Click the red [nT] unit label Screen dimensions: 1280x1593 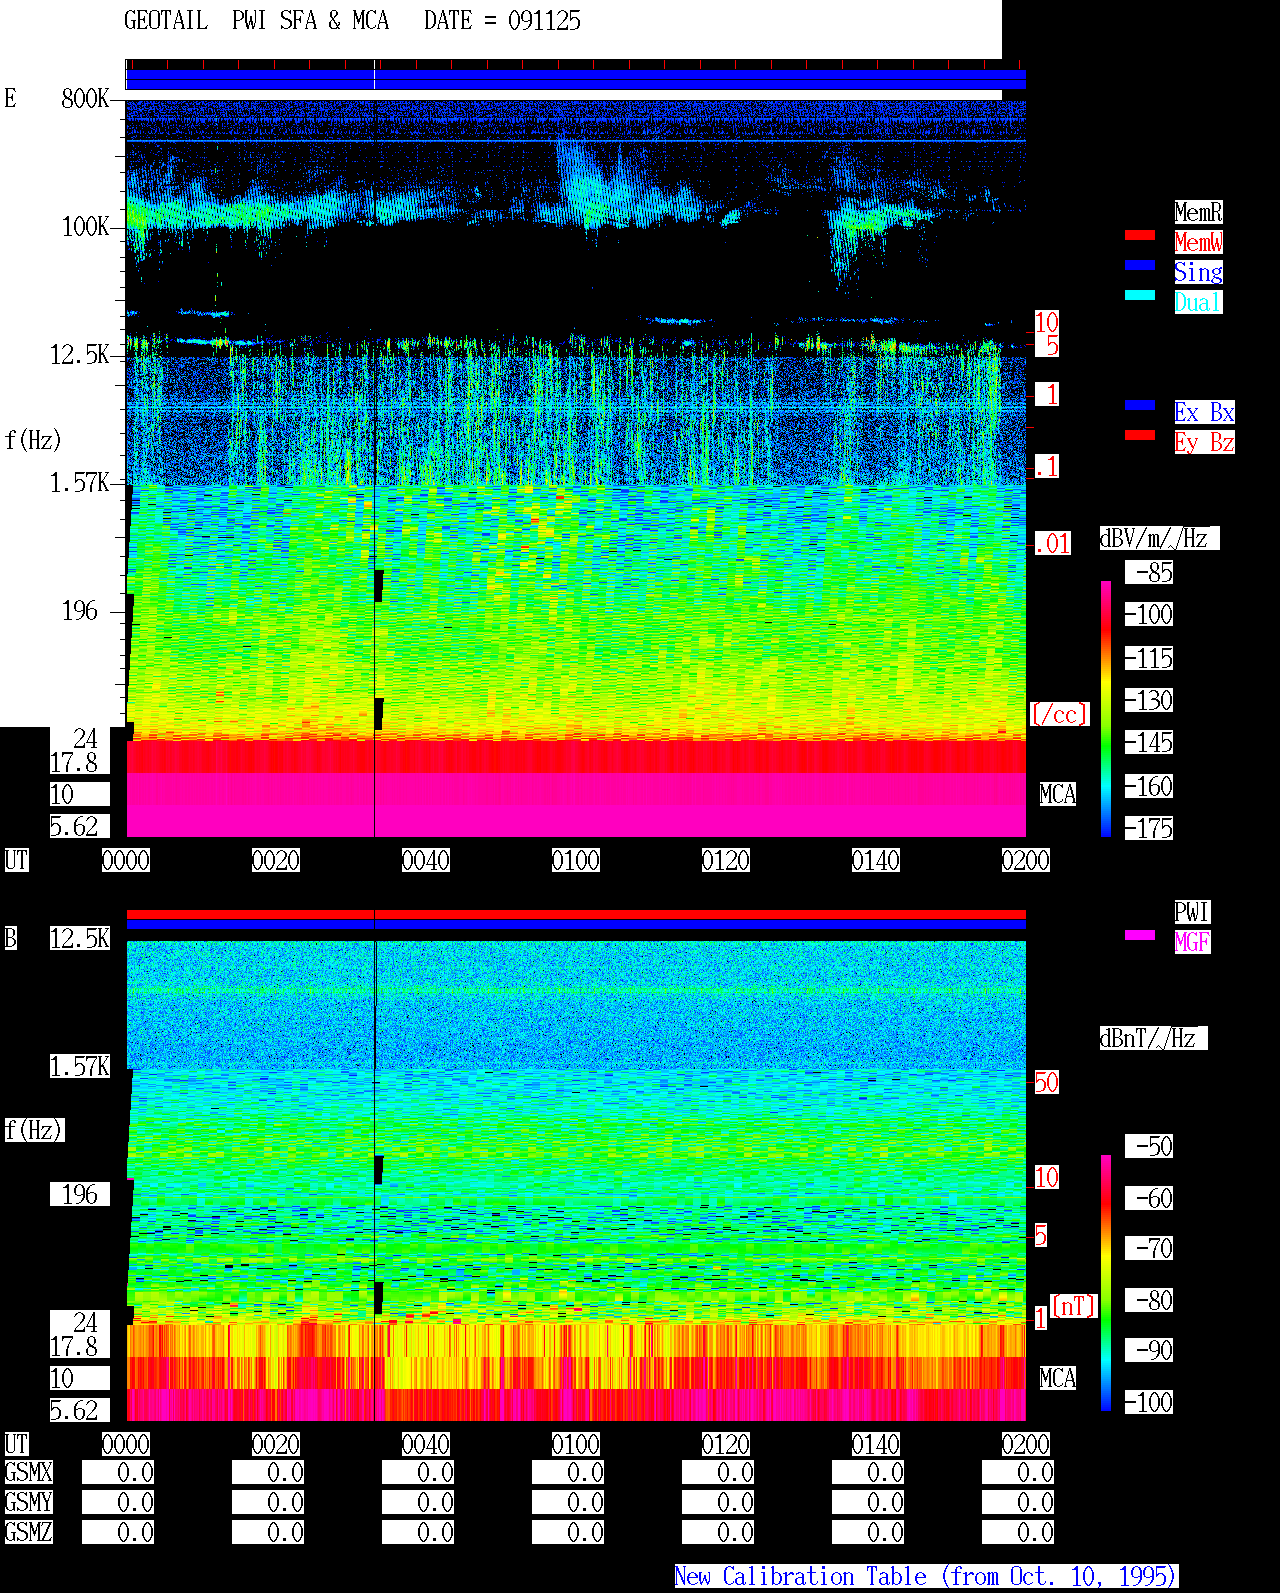click(1074, 1306)
